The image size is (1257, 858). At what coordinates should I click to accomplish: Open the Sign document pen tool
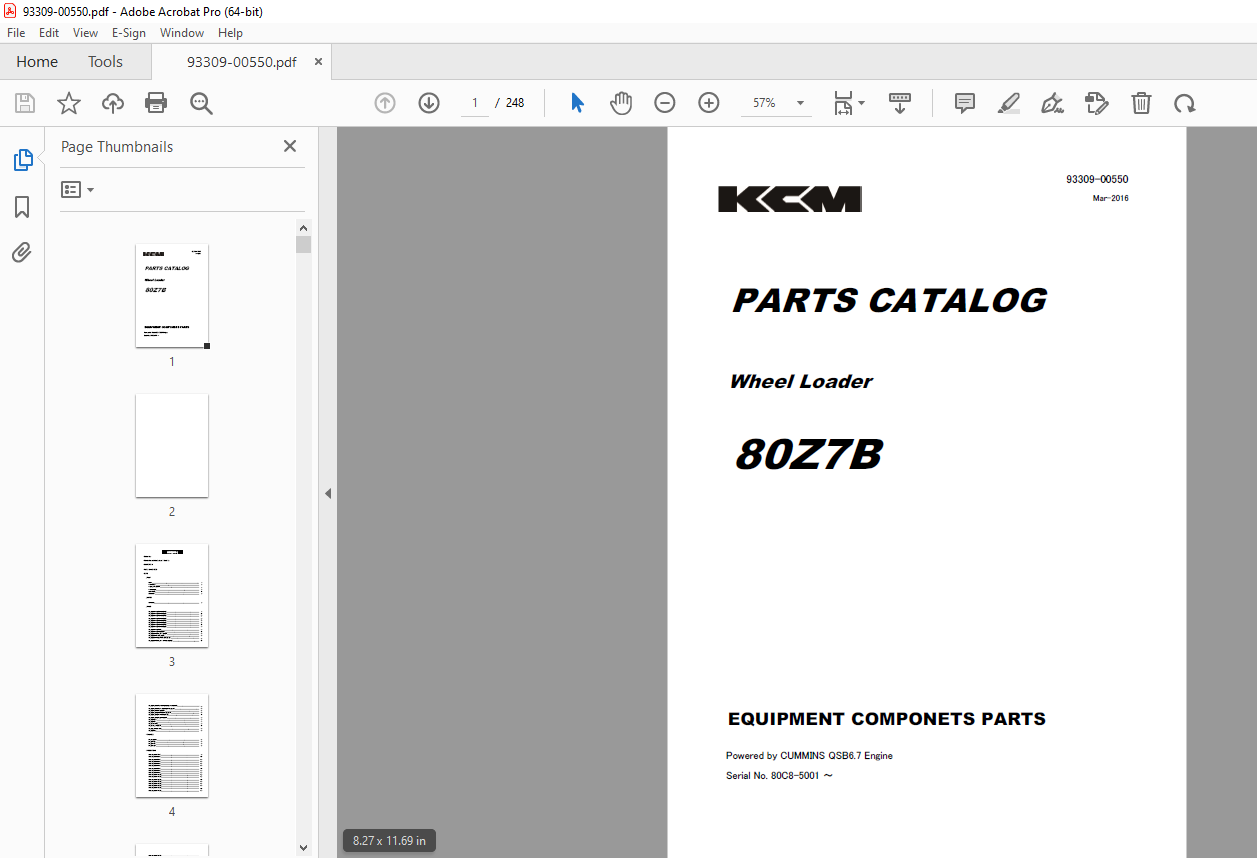(x=1052, y=103)
